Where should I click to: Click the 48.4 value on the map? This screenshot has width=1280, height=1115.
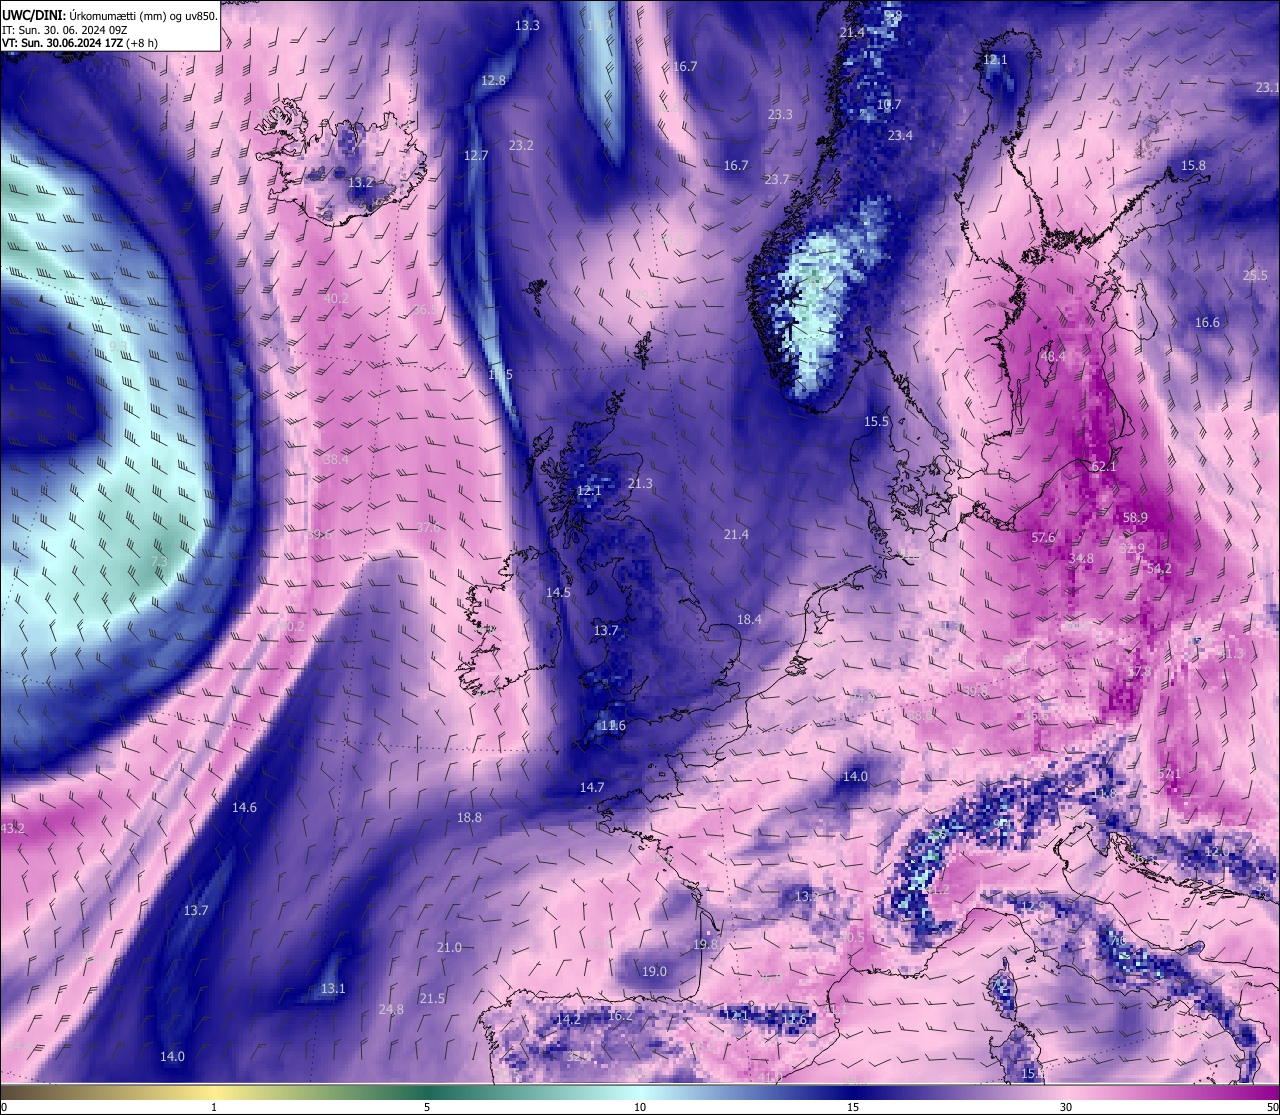pos(1053,357)
